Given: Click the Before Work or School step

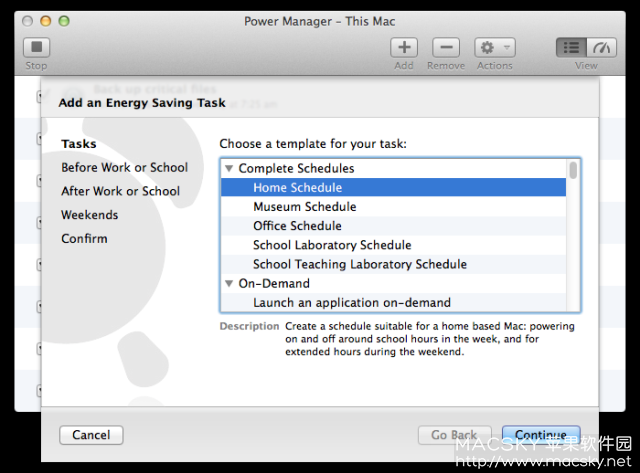Looking at the screenshot, I should [x=124, y=167].
